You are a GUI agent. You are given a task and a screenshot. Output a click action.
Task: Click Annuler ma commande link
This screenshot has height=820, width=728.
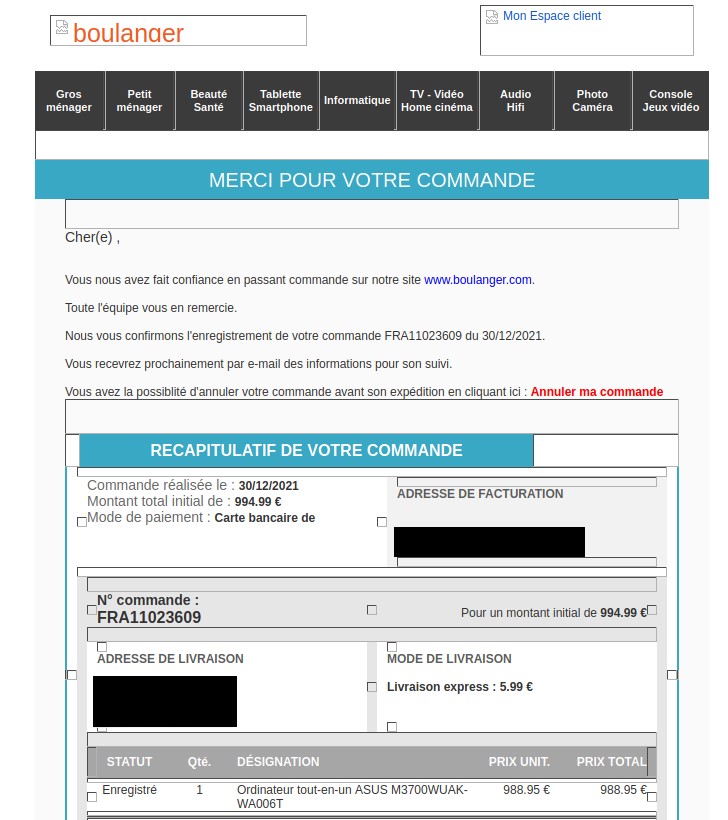click(x=597, y=392)
